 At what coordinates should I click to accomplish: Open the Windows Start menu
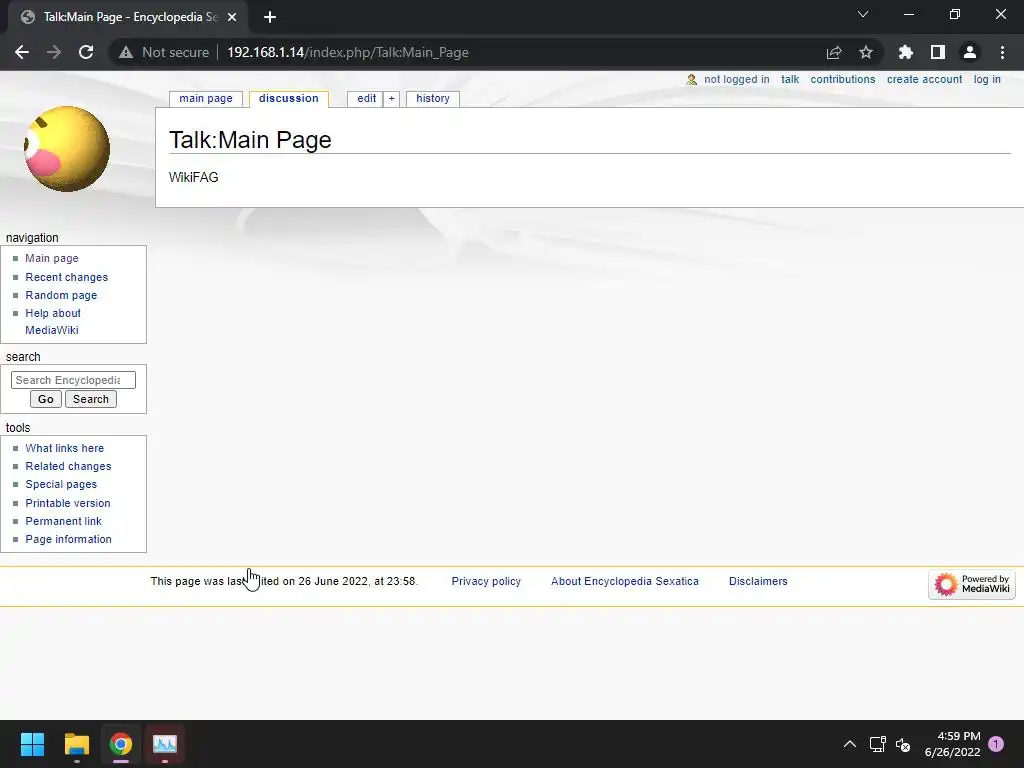(x=32, y=744)
